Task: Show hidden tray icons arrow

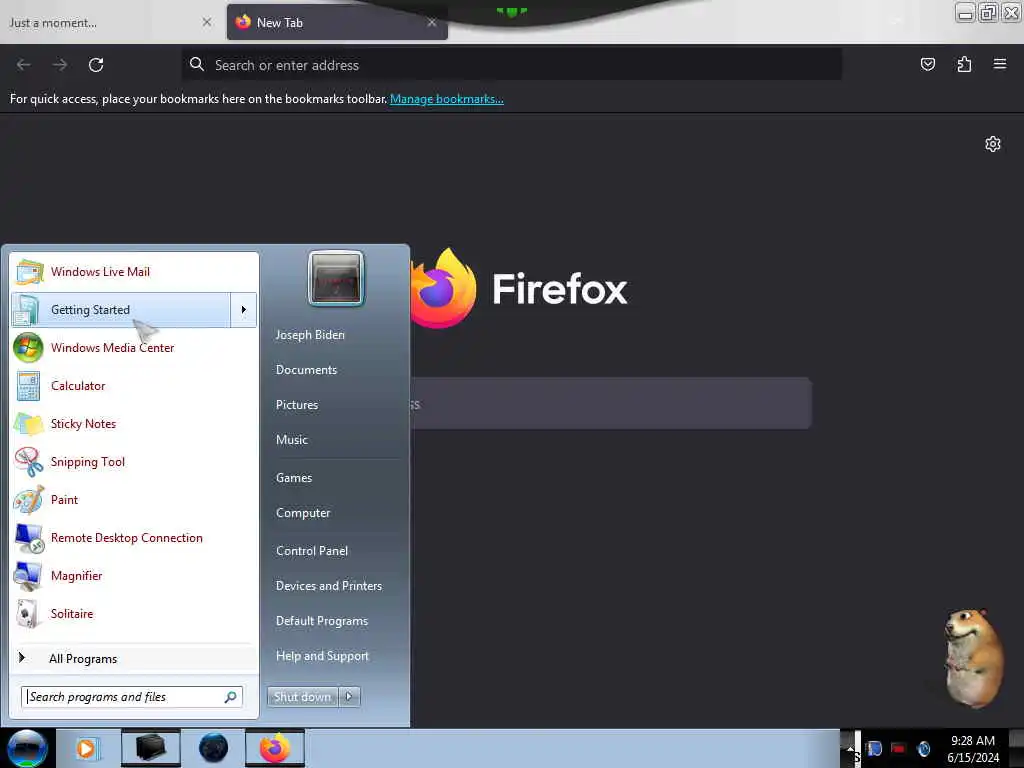Action: pyautogui.click(x=850, y=748)
